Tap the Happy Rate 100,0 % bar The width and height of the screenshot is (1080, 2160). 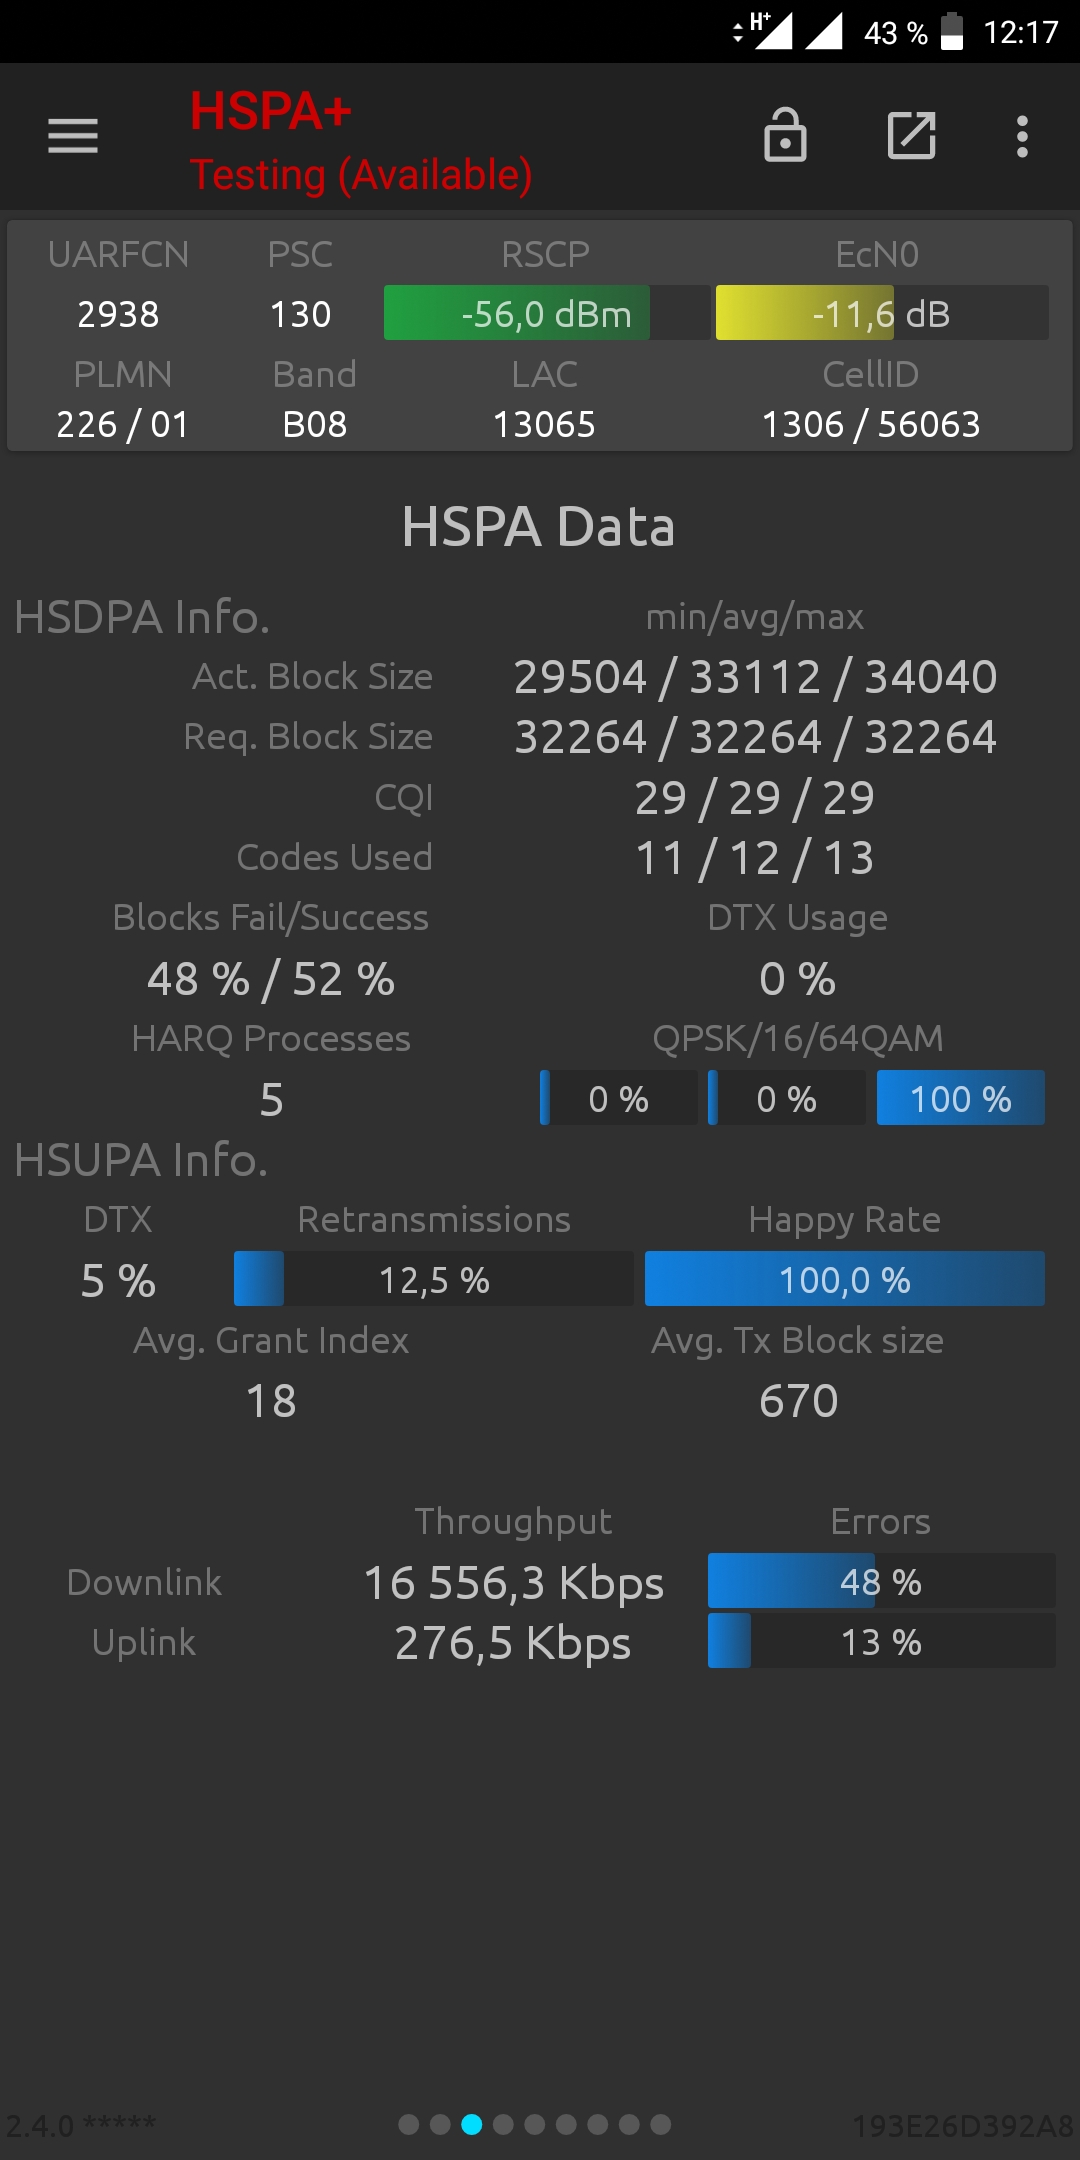click(x=845, y=1279)
